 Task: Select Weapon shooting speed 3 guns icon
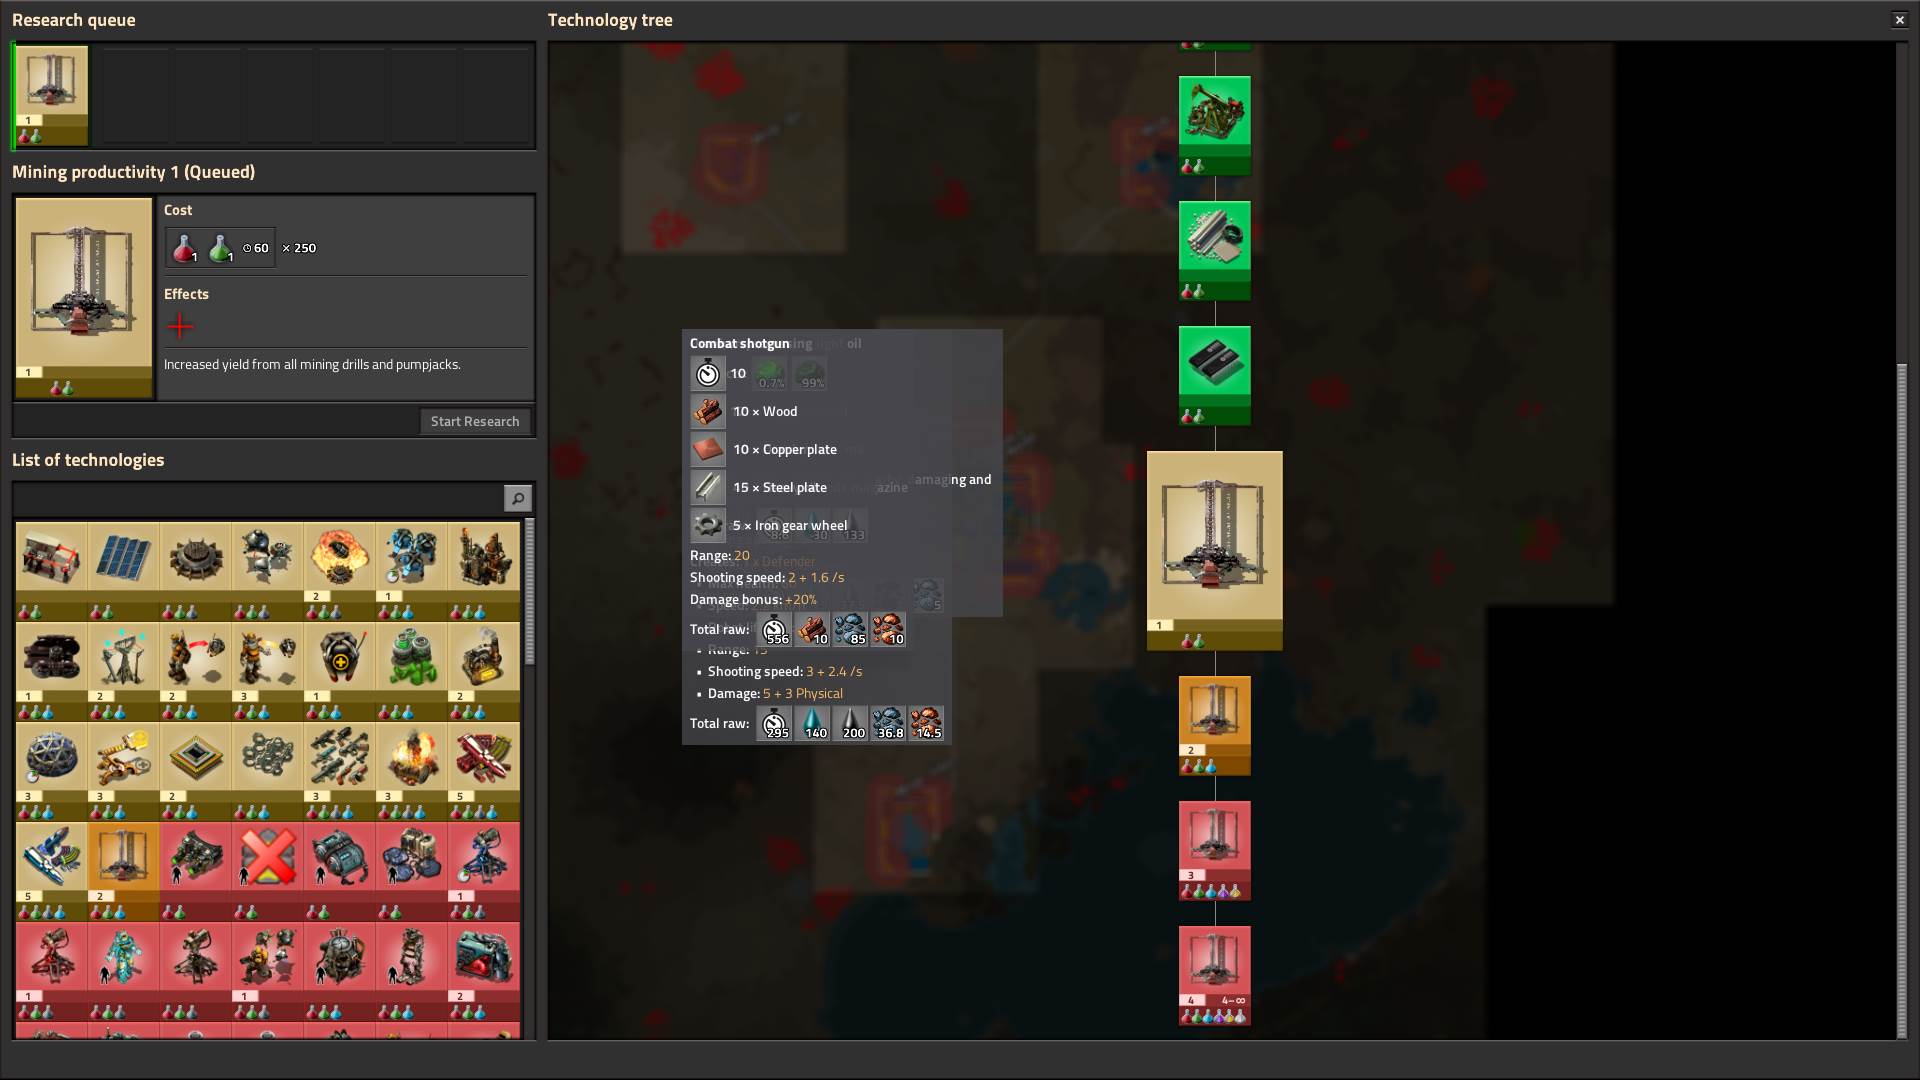(x=340, y=770)
